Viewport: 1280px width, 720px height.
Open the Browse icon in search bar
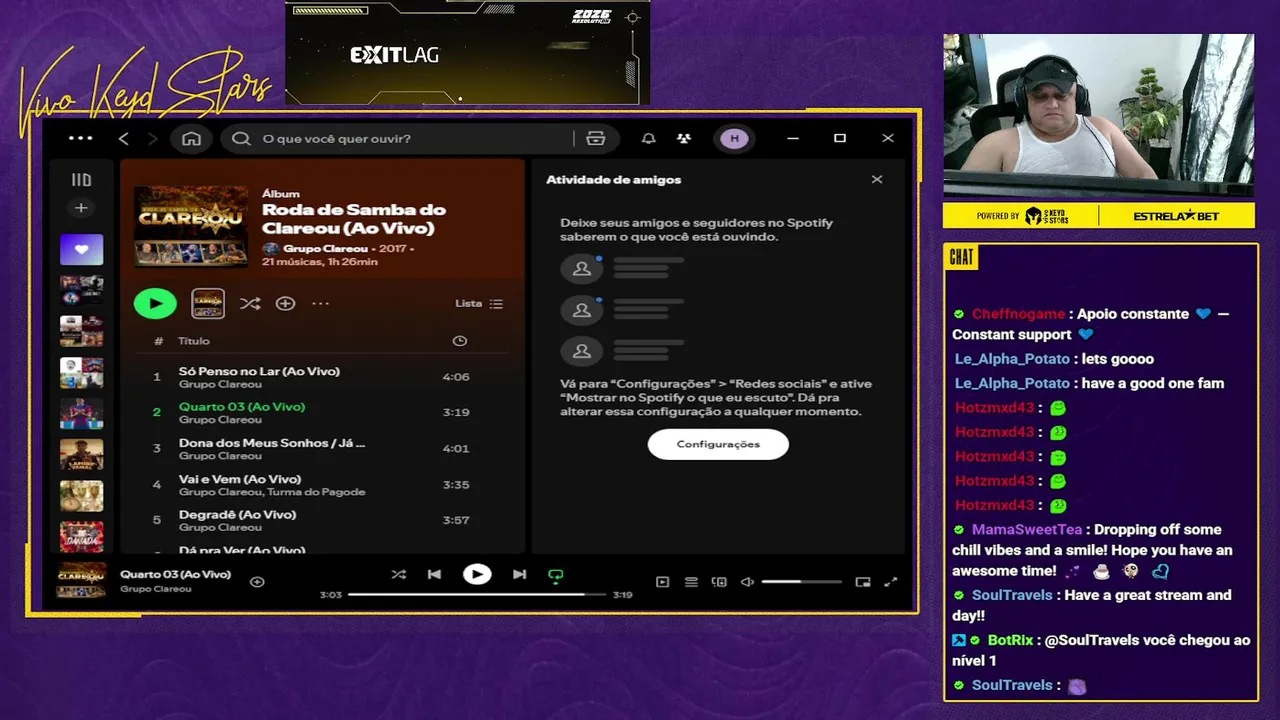[x=596, y=139]
